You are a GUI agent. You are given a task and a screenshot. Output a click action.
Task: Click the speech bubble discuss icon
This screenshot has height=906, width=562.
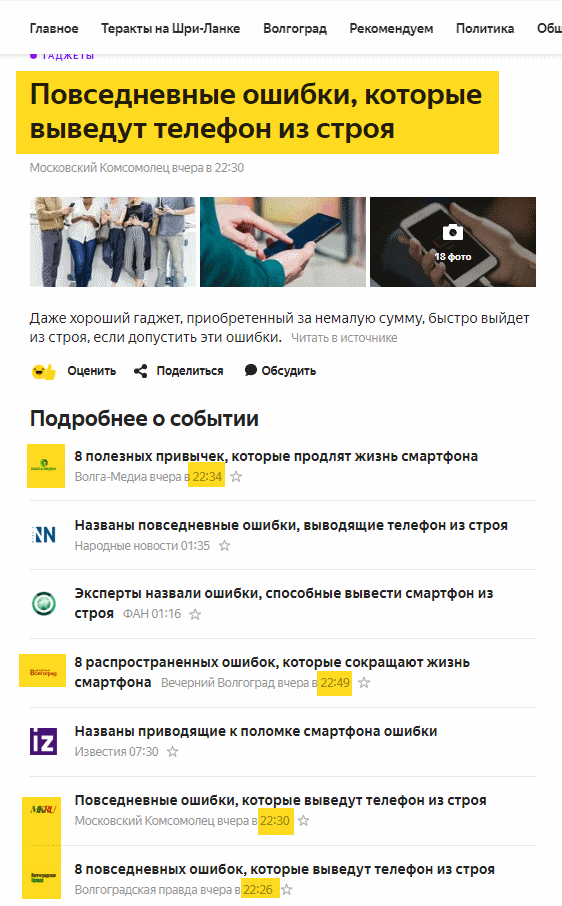pos(250,370)
